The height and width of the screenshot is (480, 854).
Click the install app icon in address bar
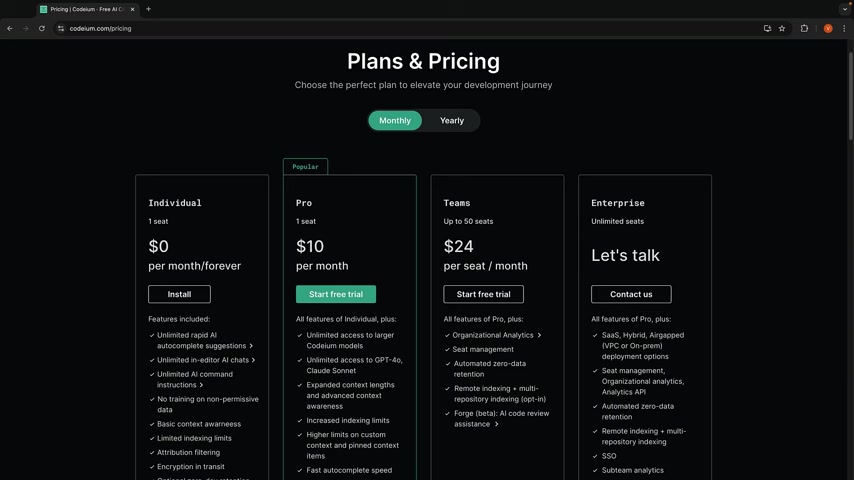tap(767, 28)
